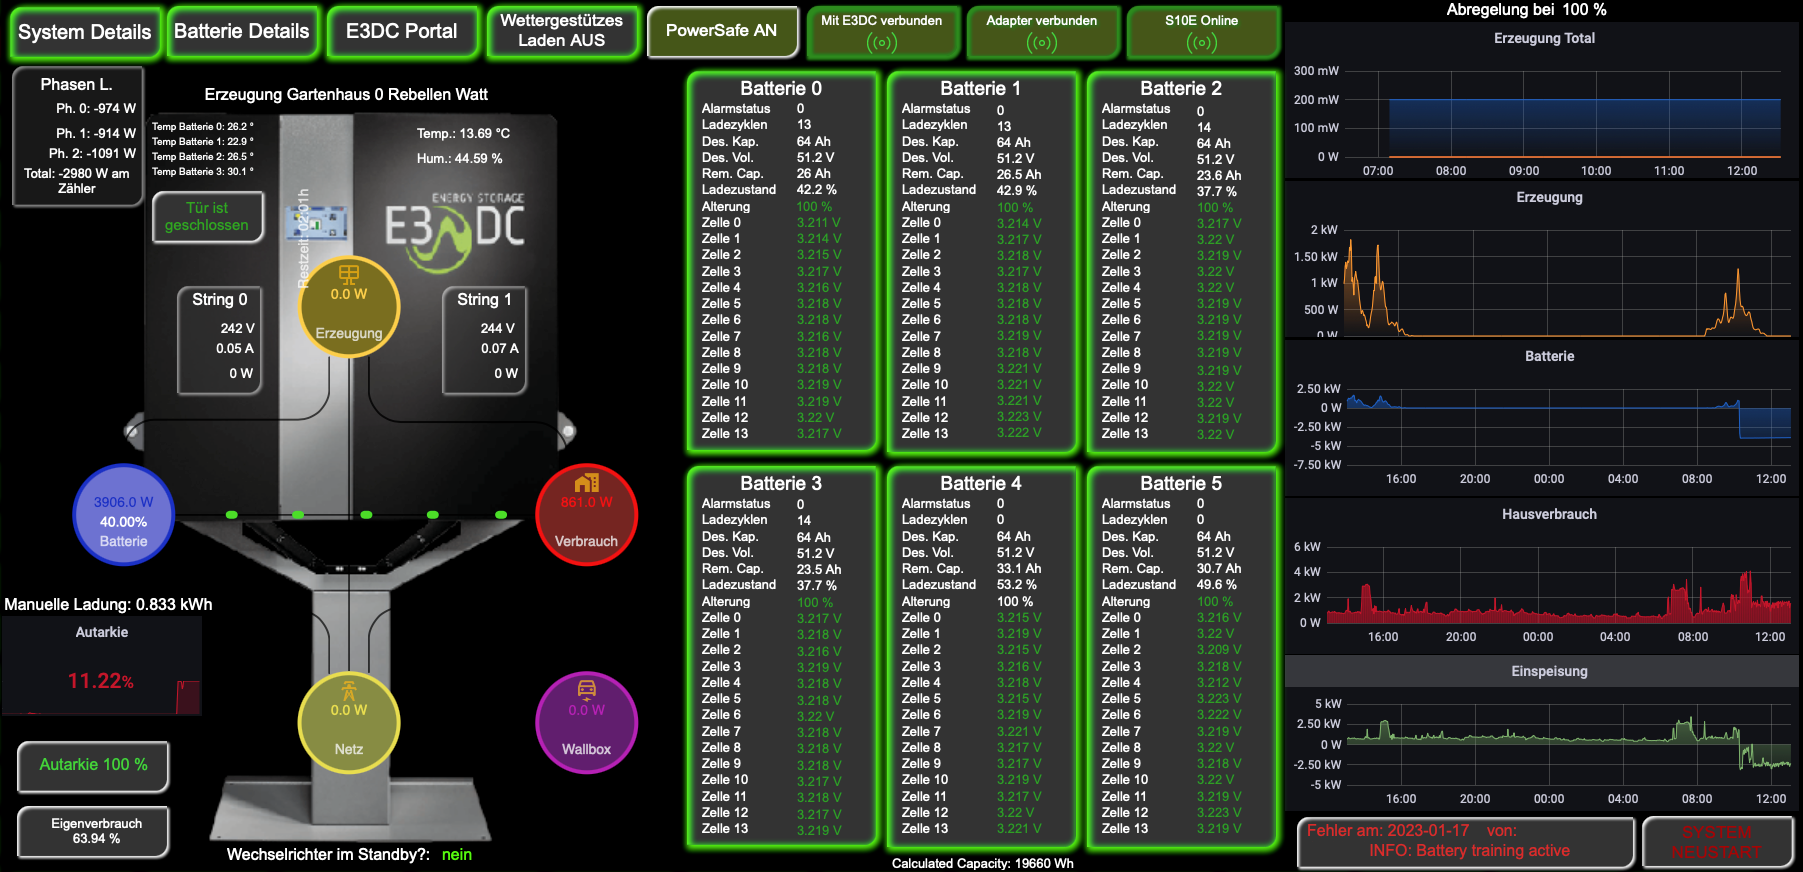
Task: Click the house Verbrauch icon
Action: tap(587, 483)
